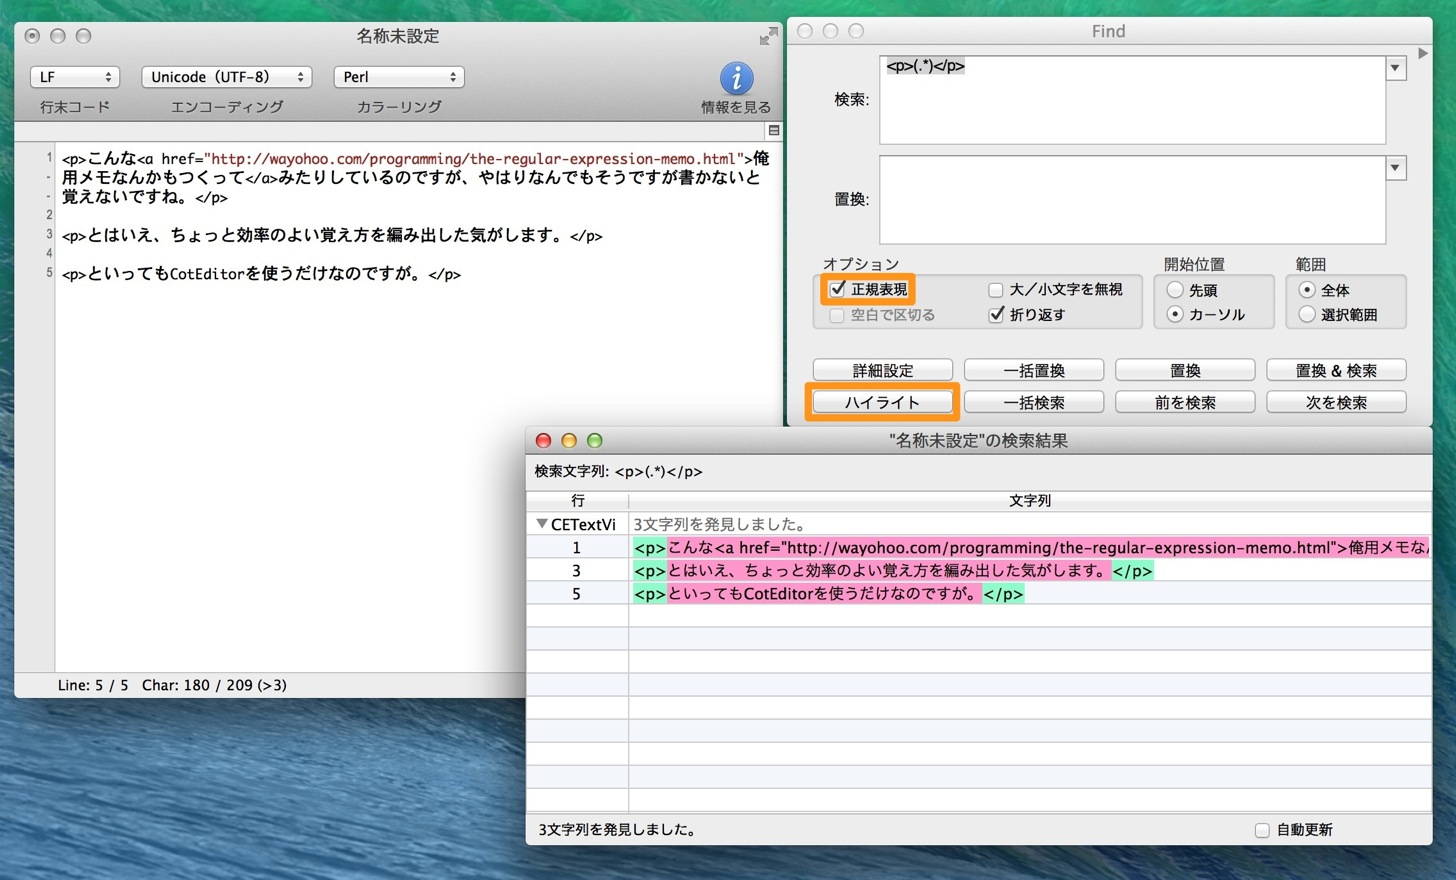Click inside the 置換 replace text field
1456x880 pixels.
(1132, 199)
